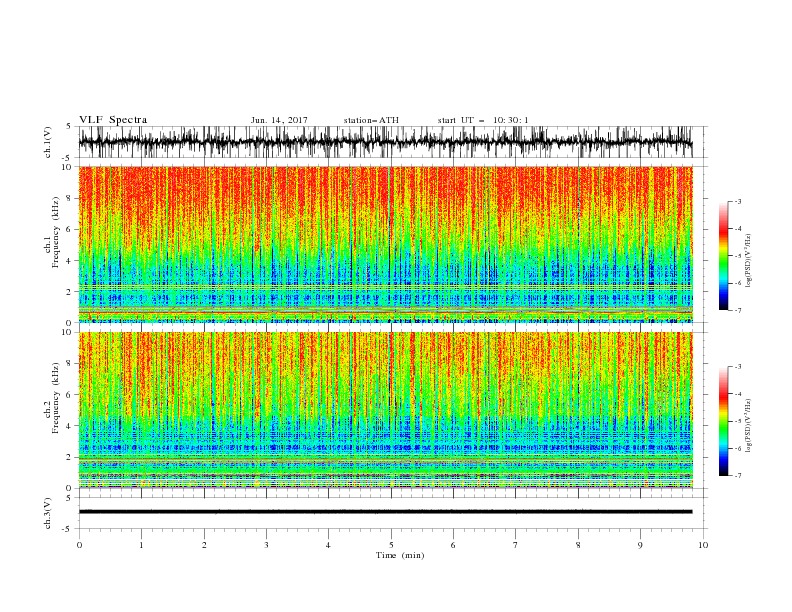Select the 'Time (min)' axis label
This screenshot has width=792, height=612.
(x=400, y=555)
